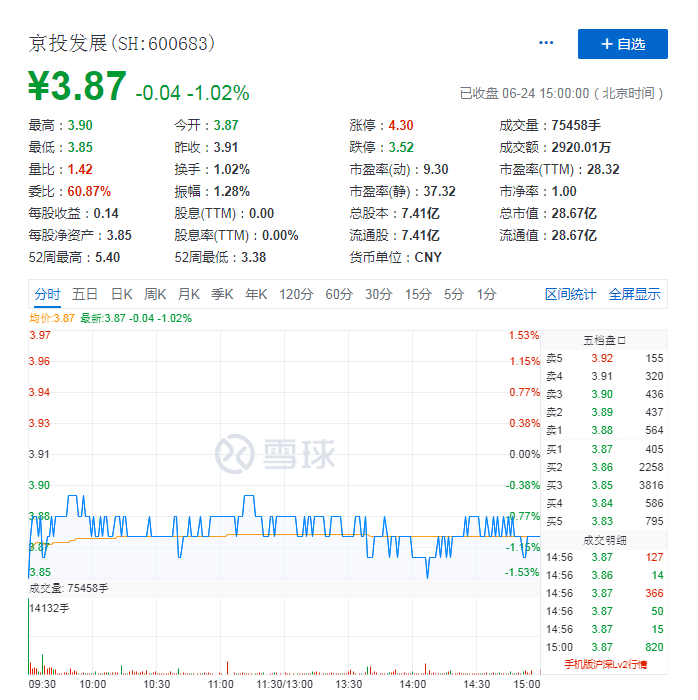Open the 周K chart tab
The width and height of the screenshot is (698, 700).
coord(155,294)
